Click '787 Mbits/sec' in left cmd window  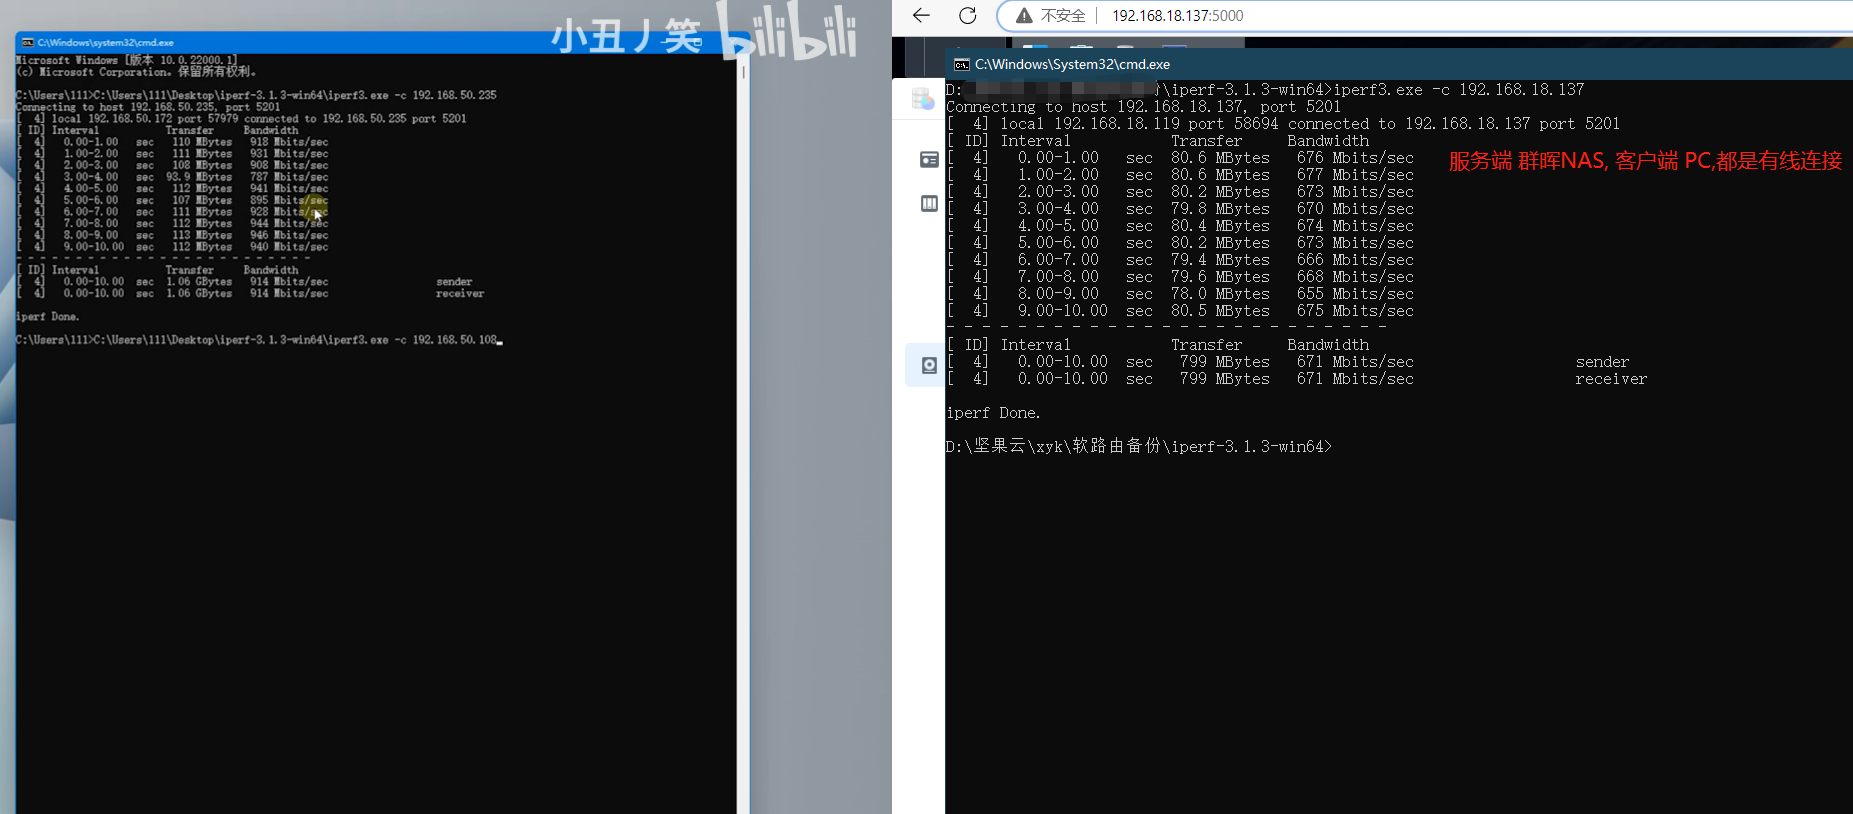pos(289,177)
